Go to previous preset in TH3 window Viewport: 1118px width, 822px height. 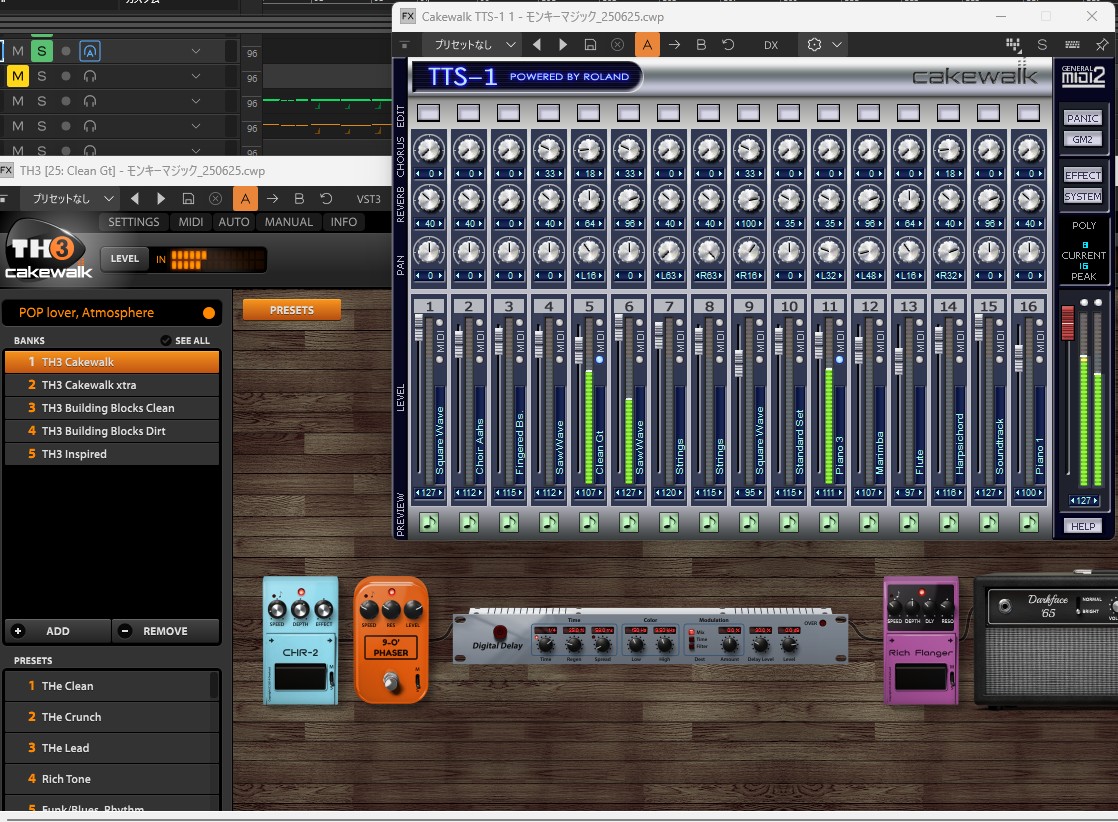pos(135,199)
